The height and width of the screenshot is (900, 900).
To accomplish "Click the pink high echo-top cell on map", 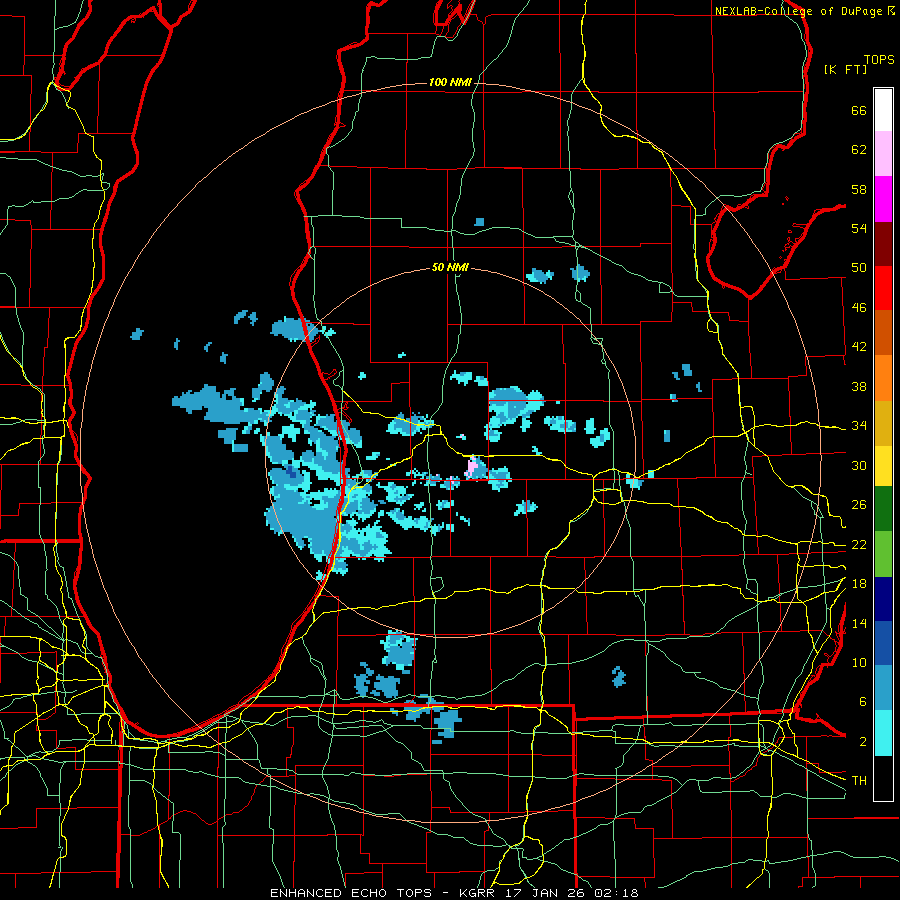I will tap(472, 466).
